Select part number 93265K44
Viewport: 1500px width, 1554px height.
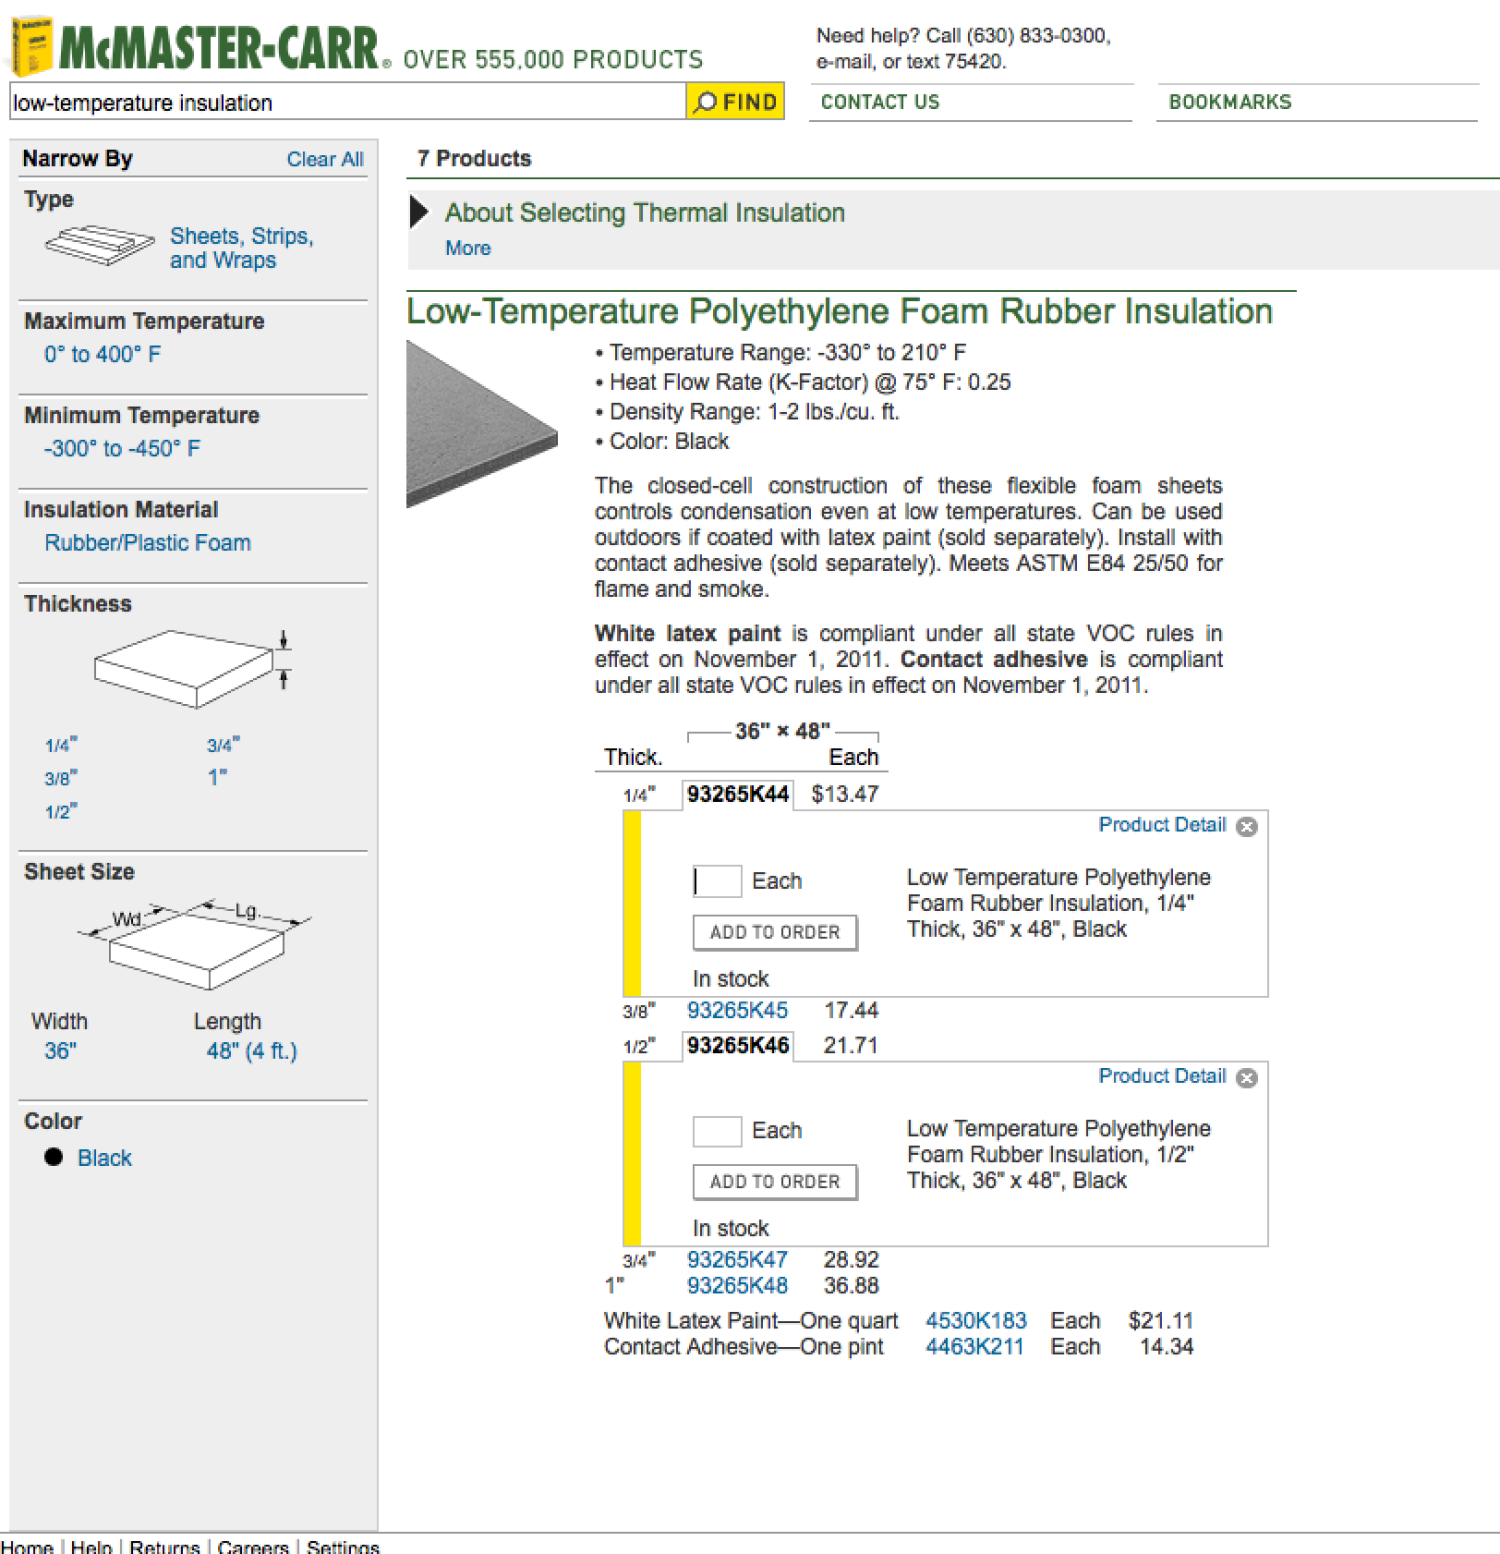click(738, 794)
